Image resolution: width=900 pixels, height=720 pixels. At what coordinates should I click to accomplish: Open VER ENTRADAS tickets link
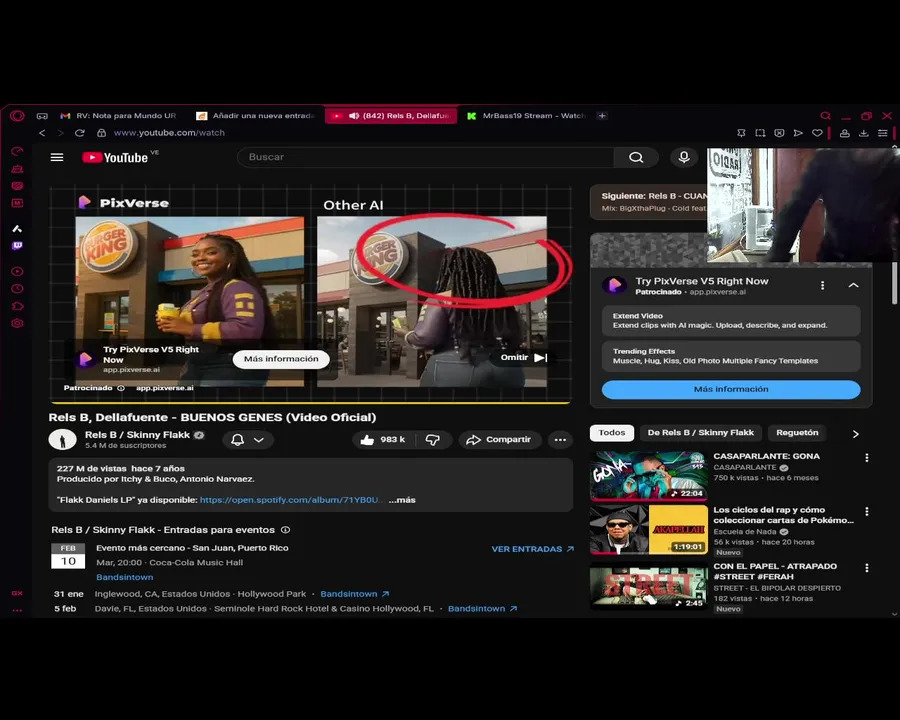pos(532,549)
